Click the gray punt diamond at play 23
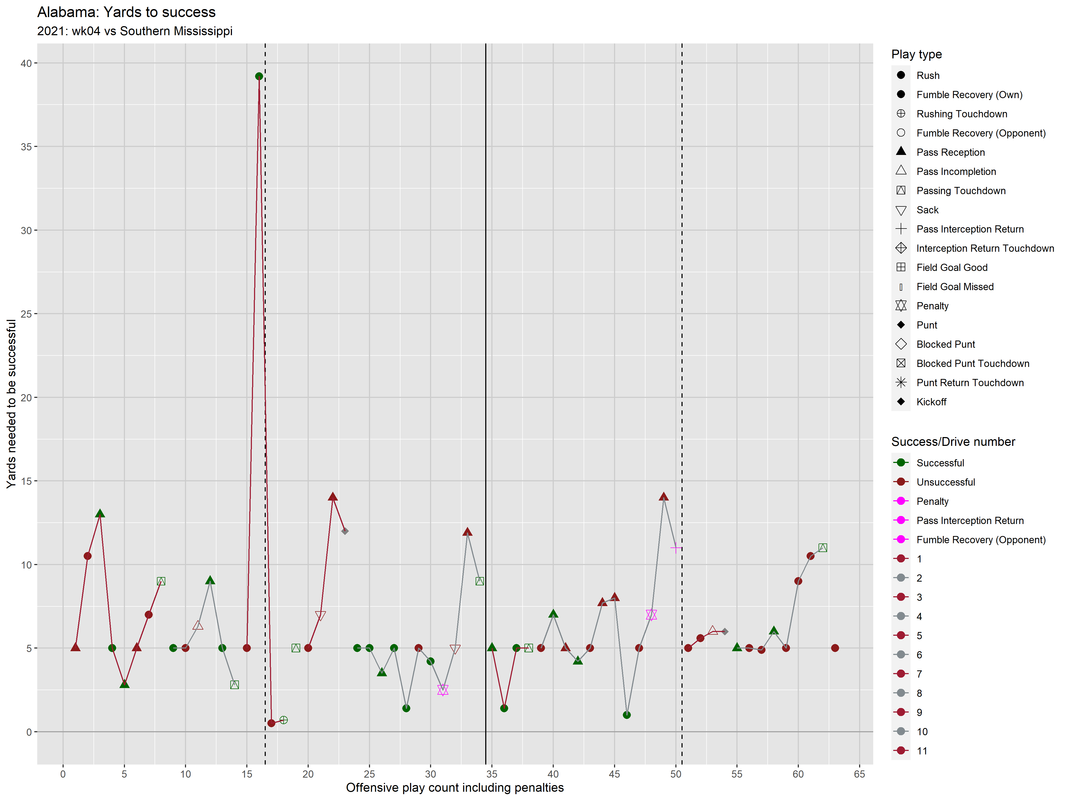 coord(345,531)
